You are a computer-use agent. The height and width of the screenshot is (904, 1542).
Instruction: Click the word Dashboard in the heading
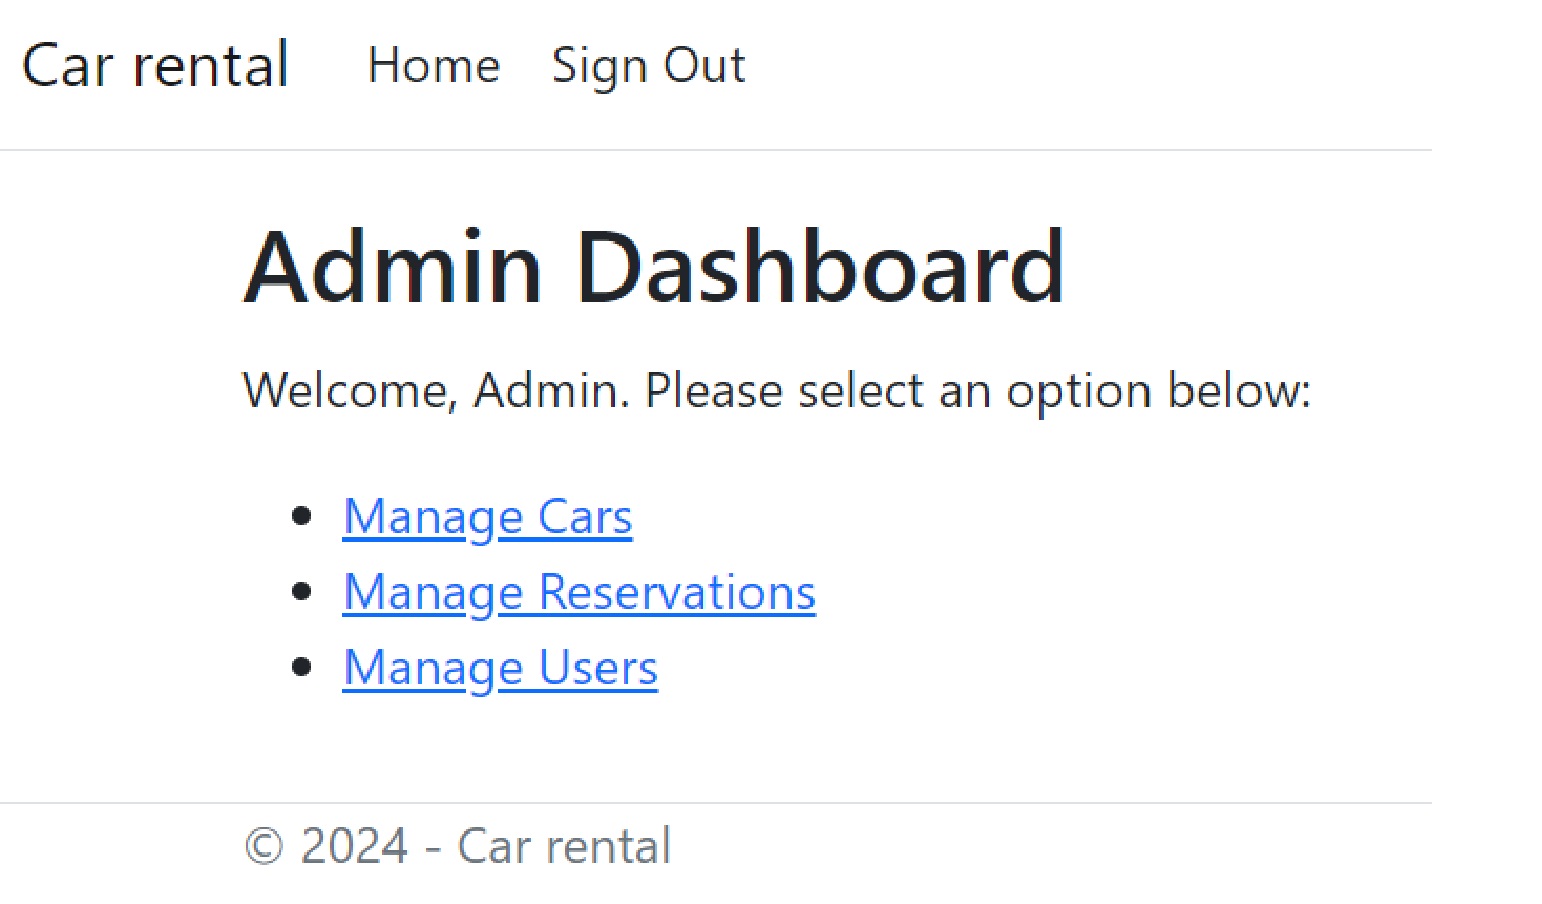click(820, 267)
